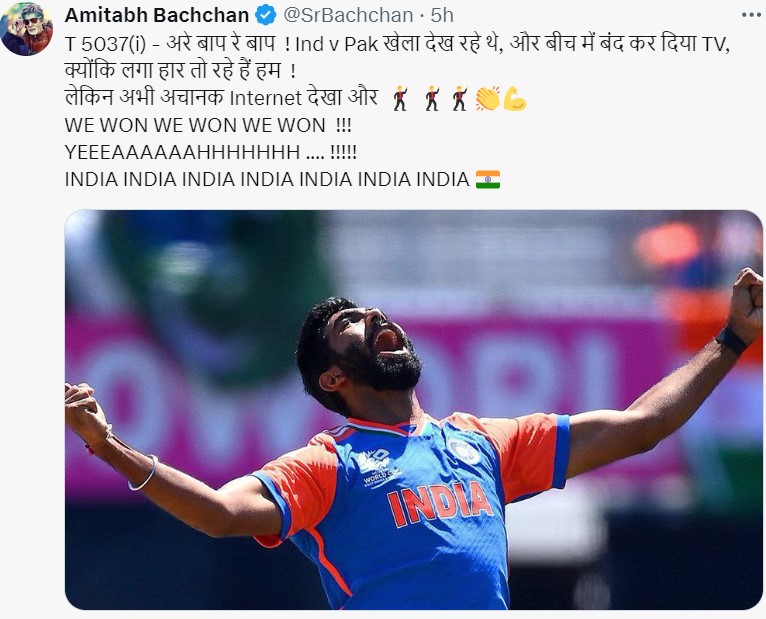
Task: Click the T 5037(i) tweet number text
Action: point(105,44)
